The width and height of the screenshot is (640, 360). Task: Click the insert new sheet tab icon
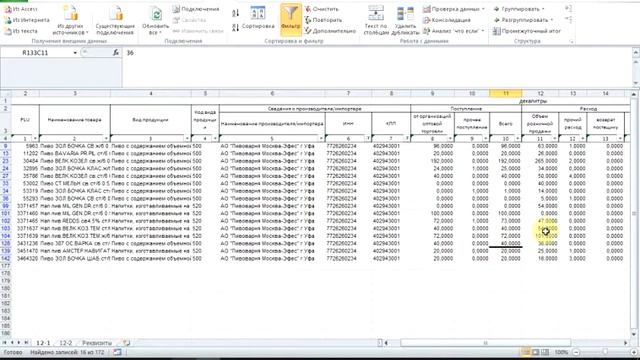pos(127,343)
